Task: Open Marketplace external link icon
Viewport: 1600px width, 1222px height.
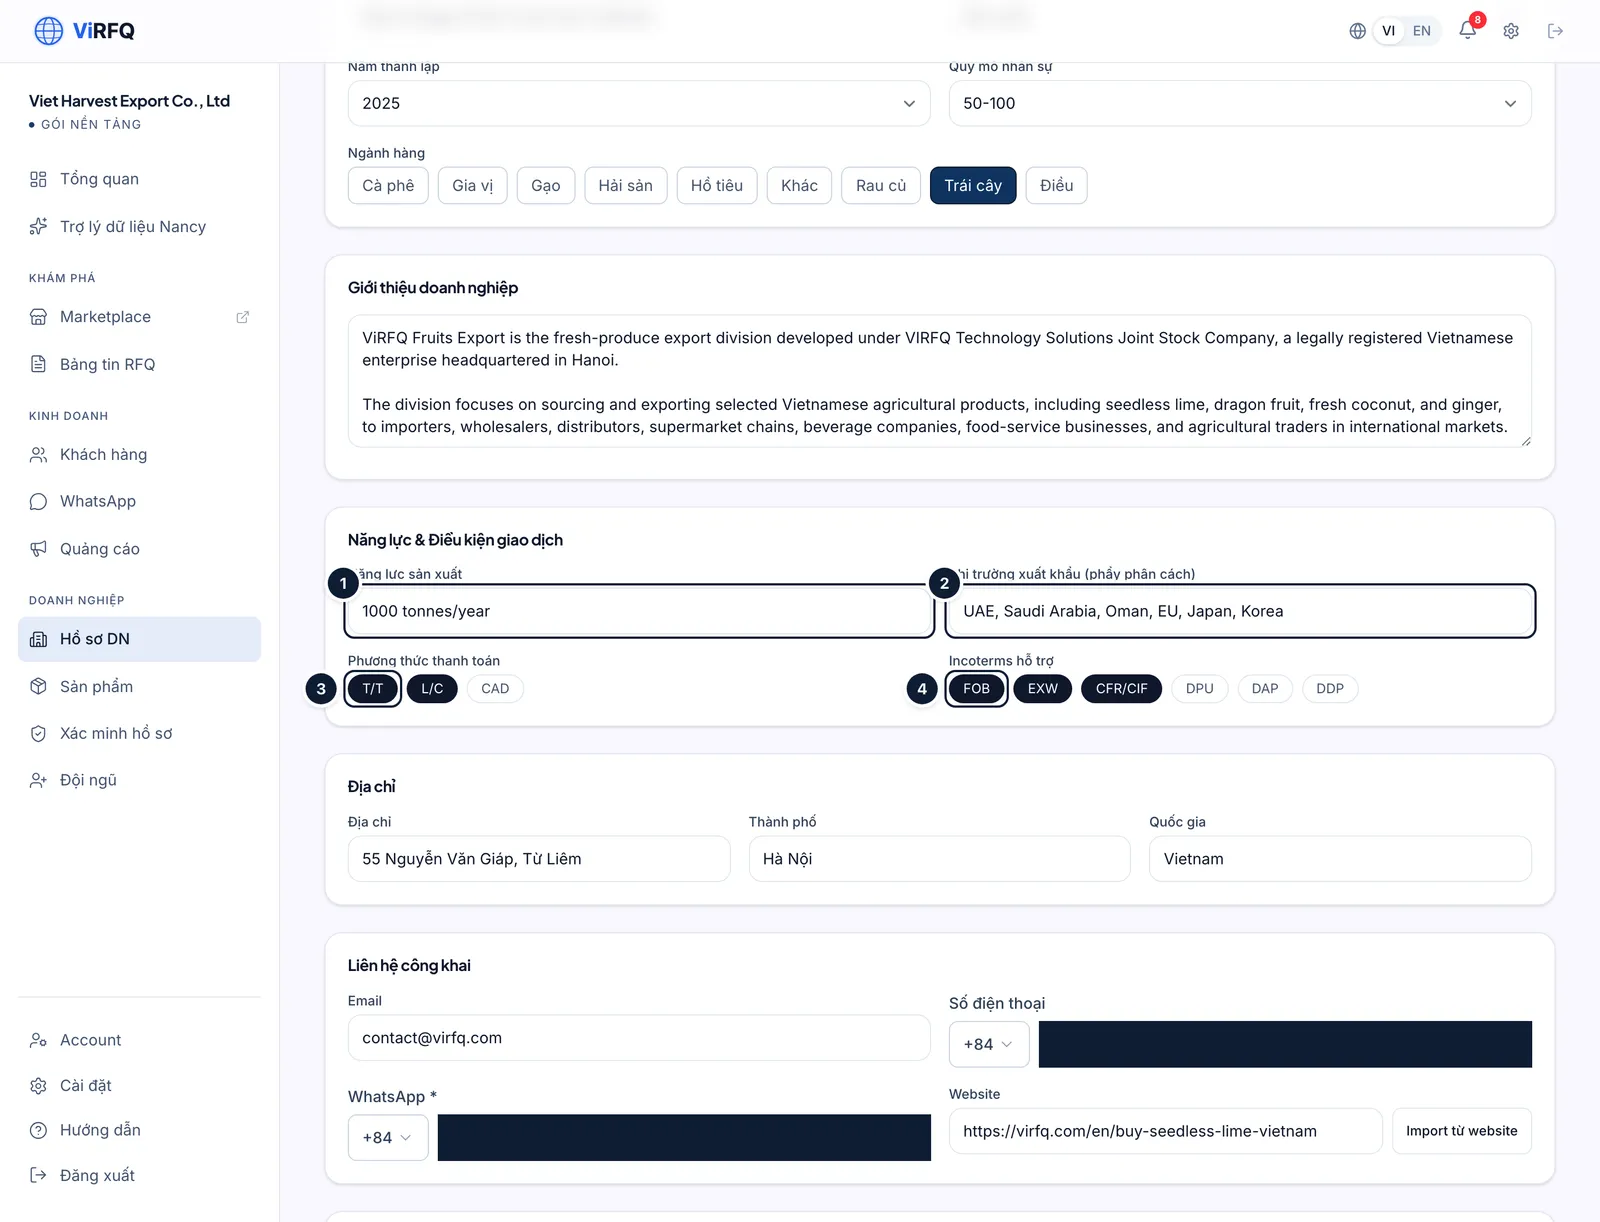Action: click(x=242, y=317)
